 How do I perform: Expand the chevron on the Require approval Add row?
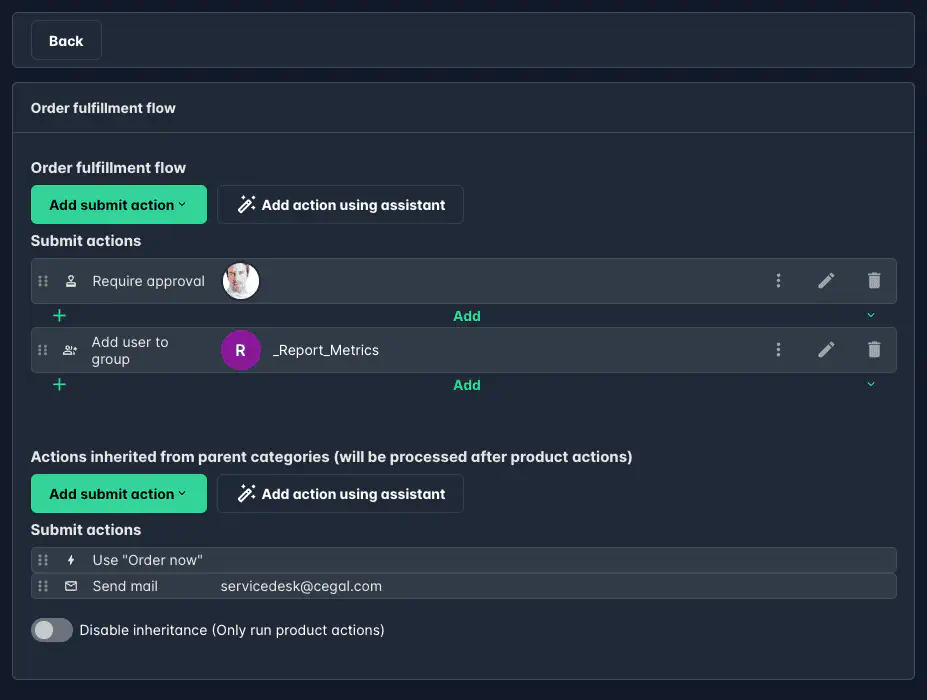(x=870, y=314)
